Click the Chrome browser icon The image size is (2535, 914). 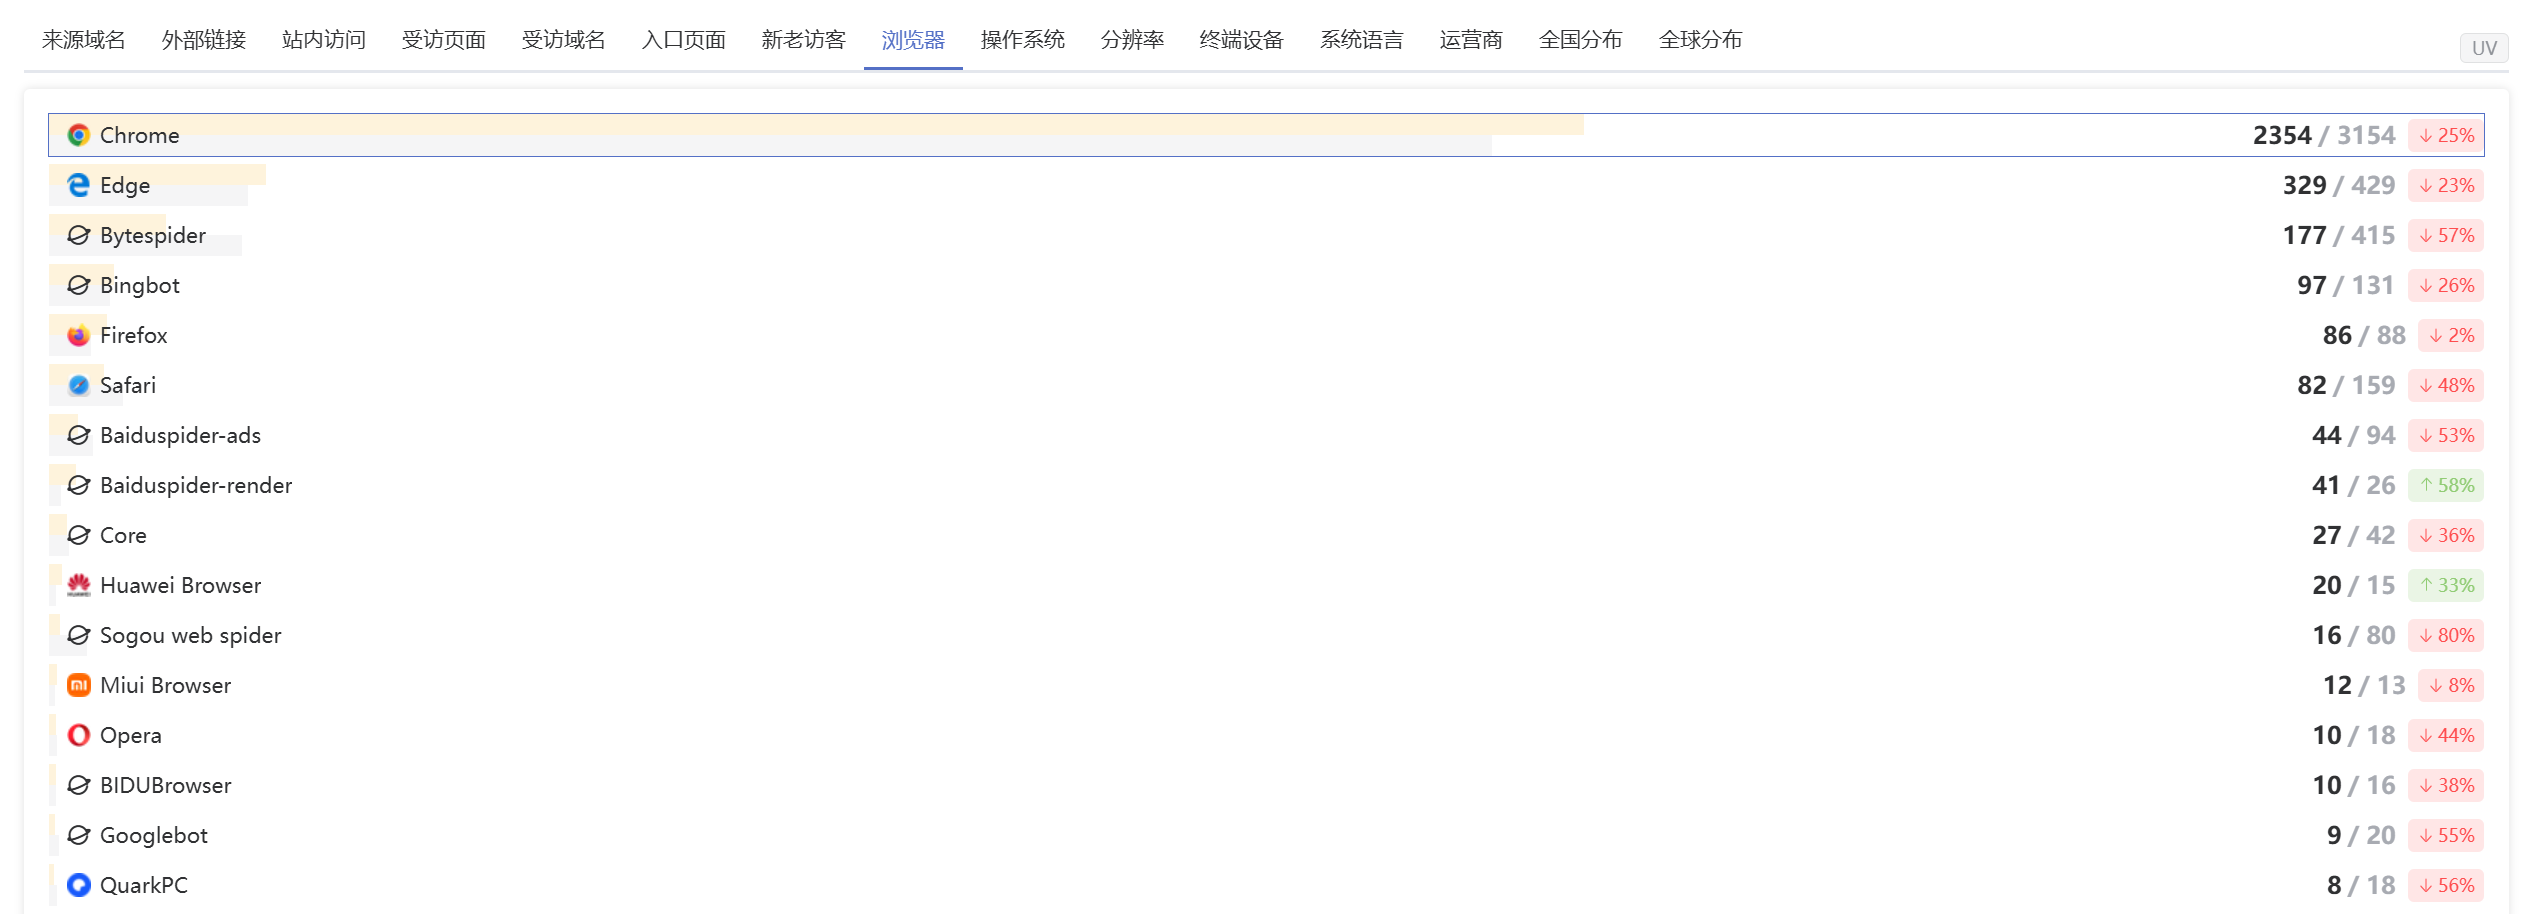coord(79,135)
